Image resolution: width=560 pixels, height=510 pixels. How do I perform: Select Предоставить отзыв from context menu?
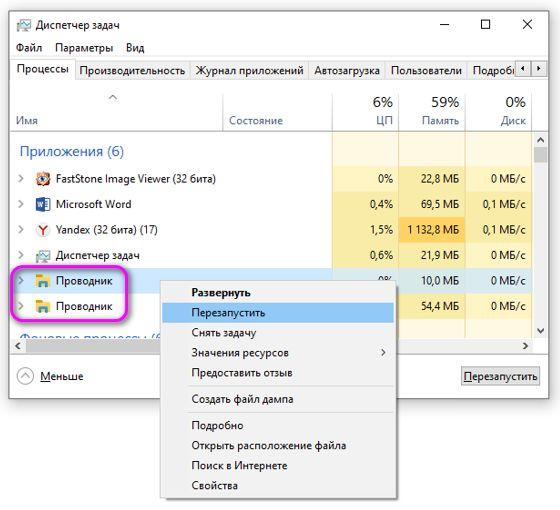click(279, 373)
